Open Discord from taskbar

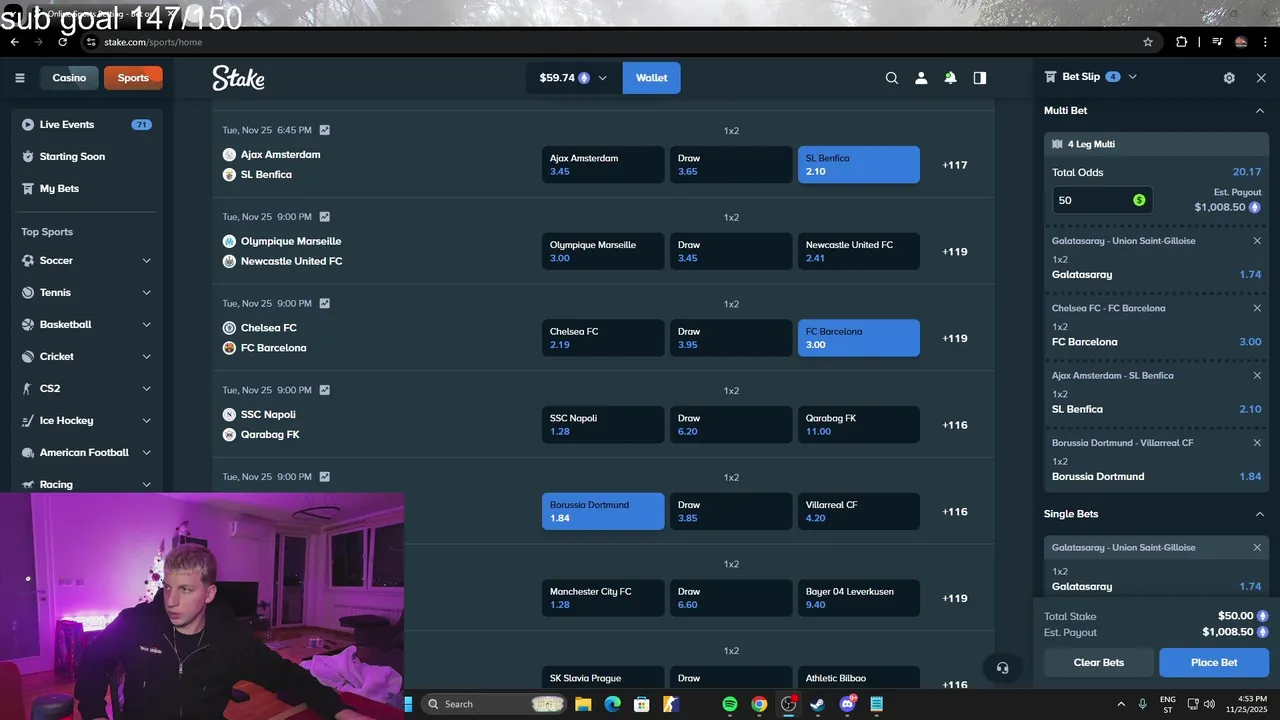847,704
